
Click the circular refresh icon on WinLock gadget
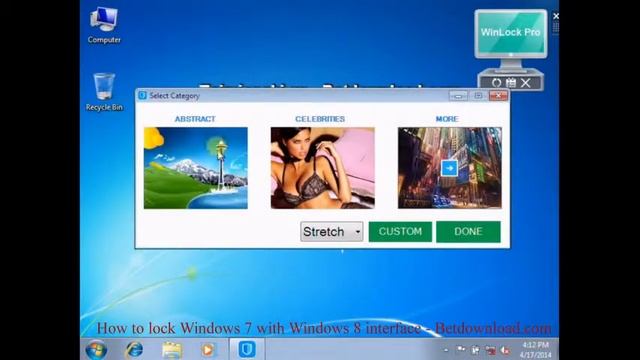(496, 83)
